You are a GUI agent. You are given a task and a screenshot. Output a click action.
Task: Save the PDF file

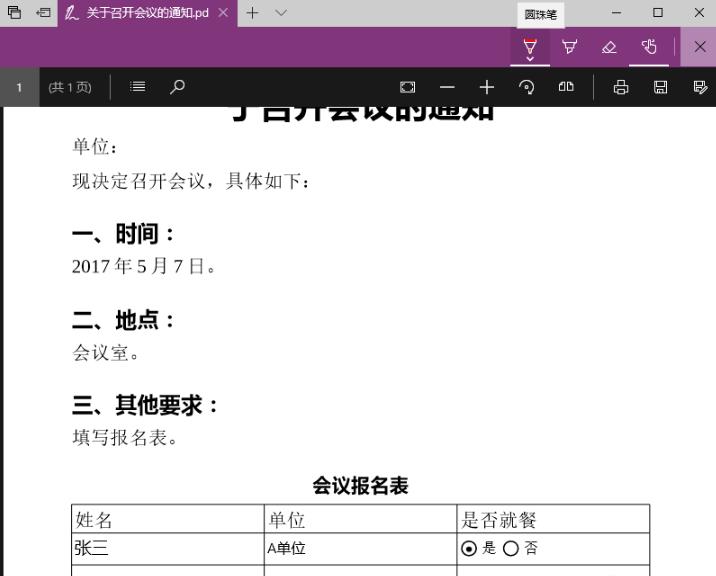pyautogui.click(x=660, y=87)
